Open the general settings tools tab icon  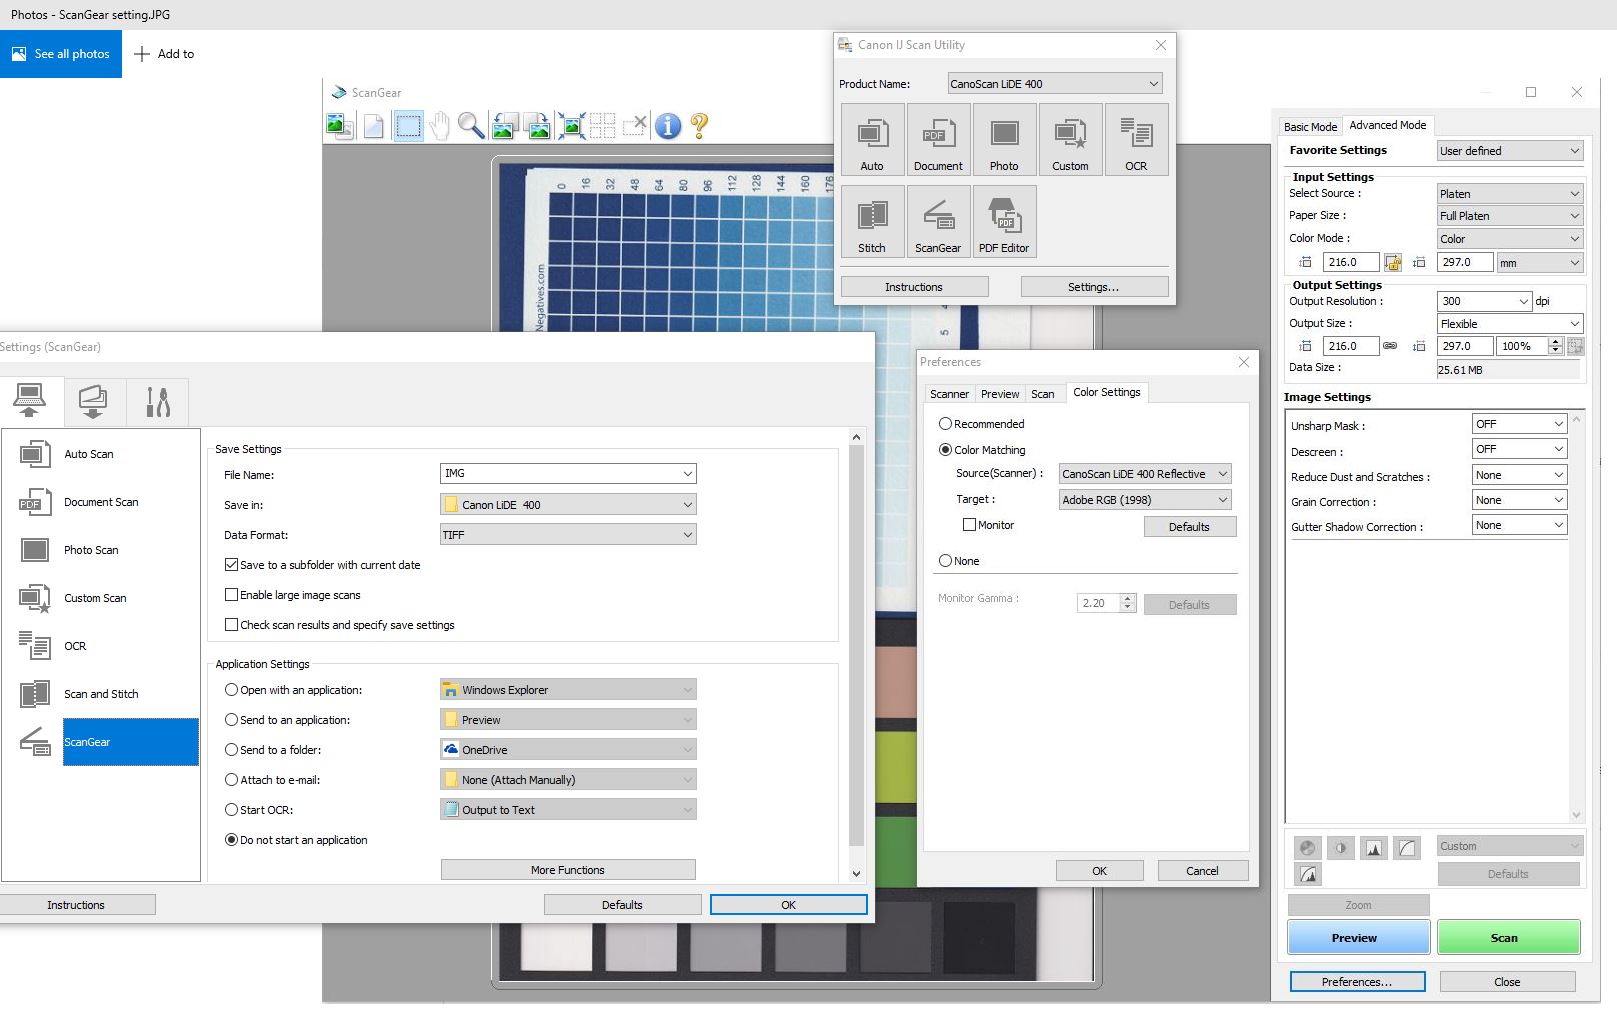tap(158, 401)
